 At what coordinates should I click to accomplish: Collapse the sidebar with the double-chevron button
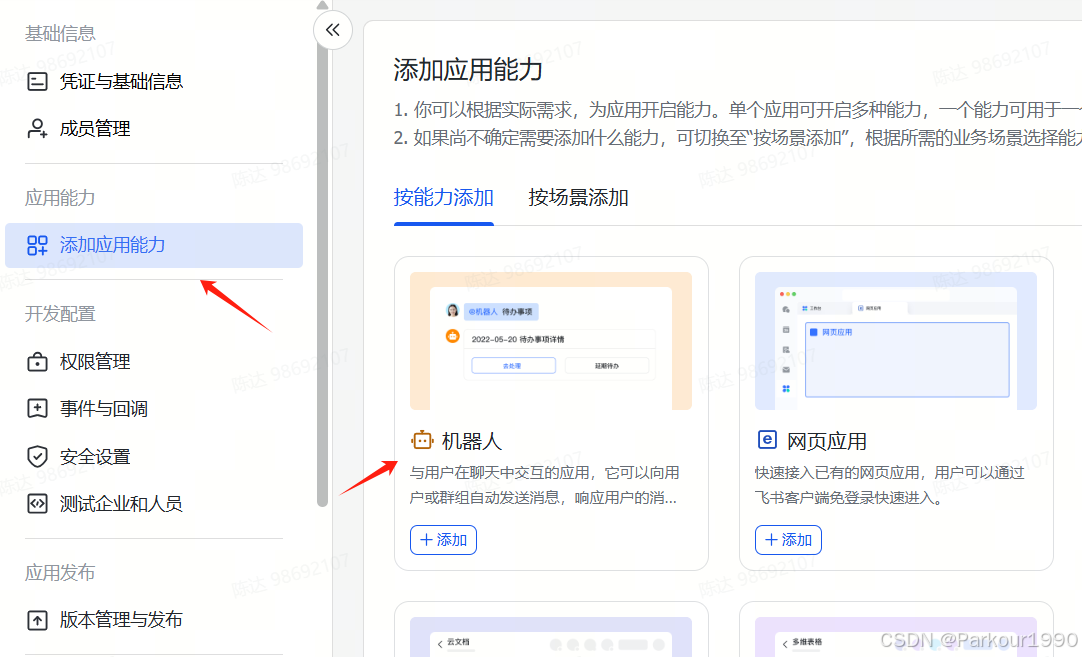333,30
